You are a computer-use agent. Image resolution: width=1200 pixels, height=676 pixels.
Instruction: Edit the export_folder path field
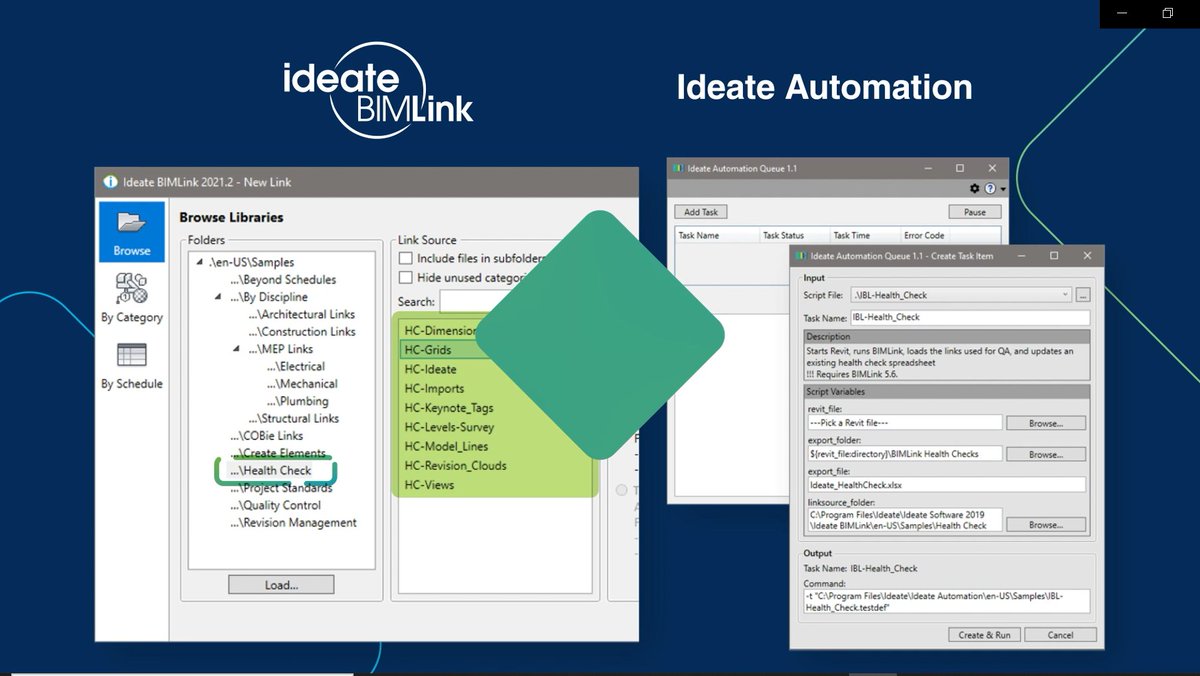[904, 454]
